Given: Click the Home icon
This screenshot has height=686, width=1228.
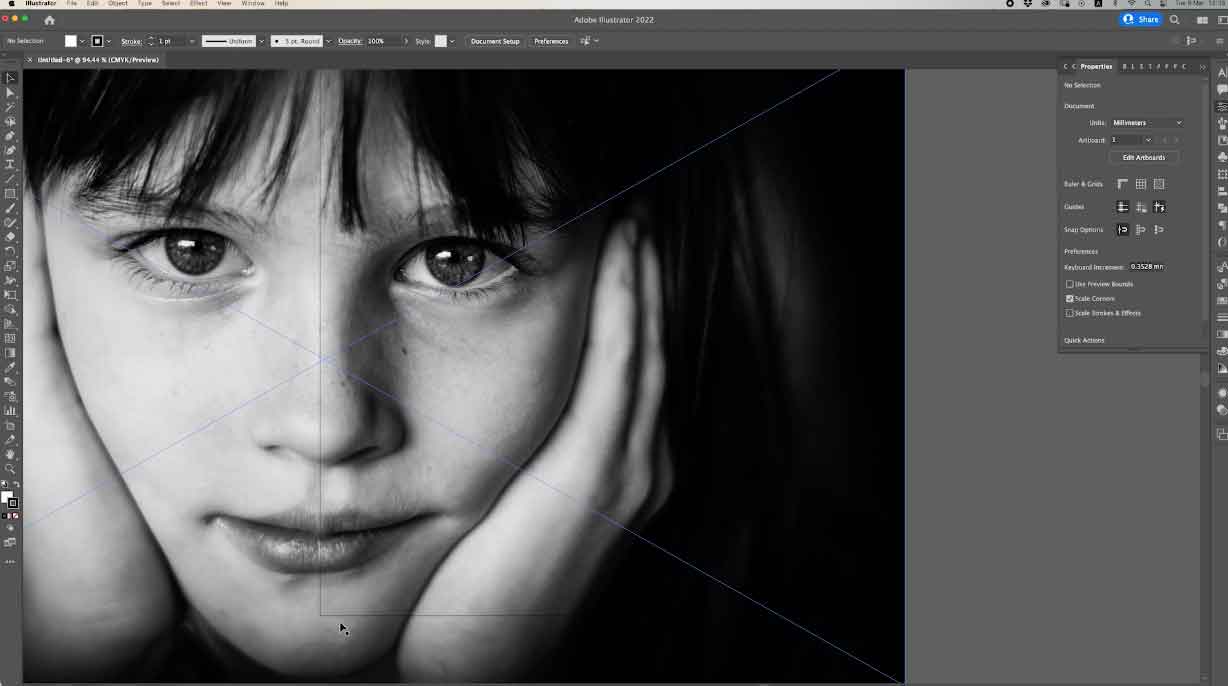Looking at the screenshot, I should coord(49,20).
